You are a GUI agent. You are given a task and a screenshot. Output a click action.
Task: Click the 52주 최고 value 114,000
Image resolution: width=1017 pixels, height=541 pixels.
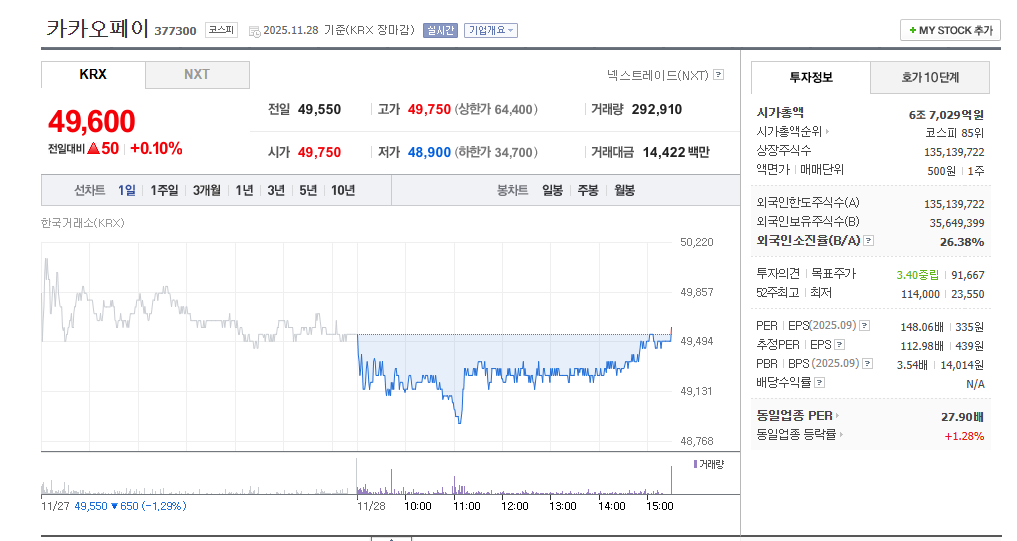920,295
